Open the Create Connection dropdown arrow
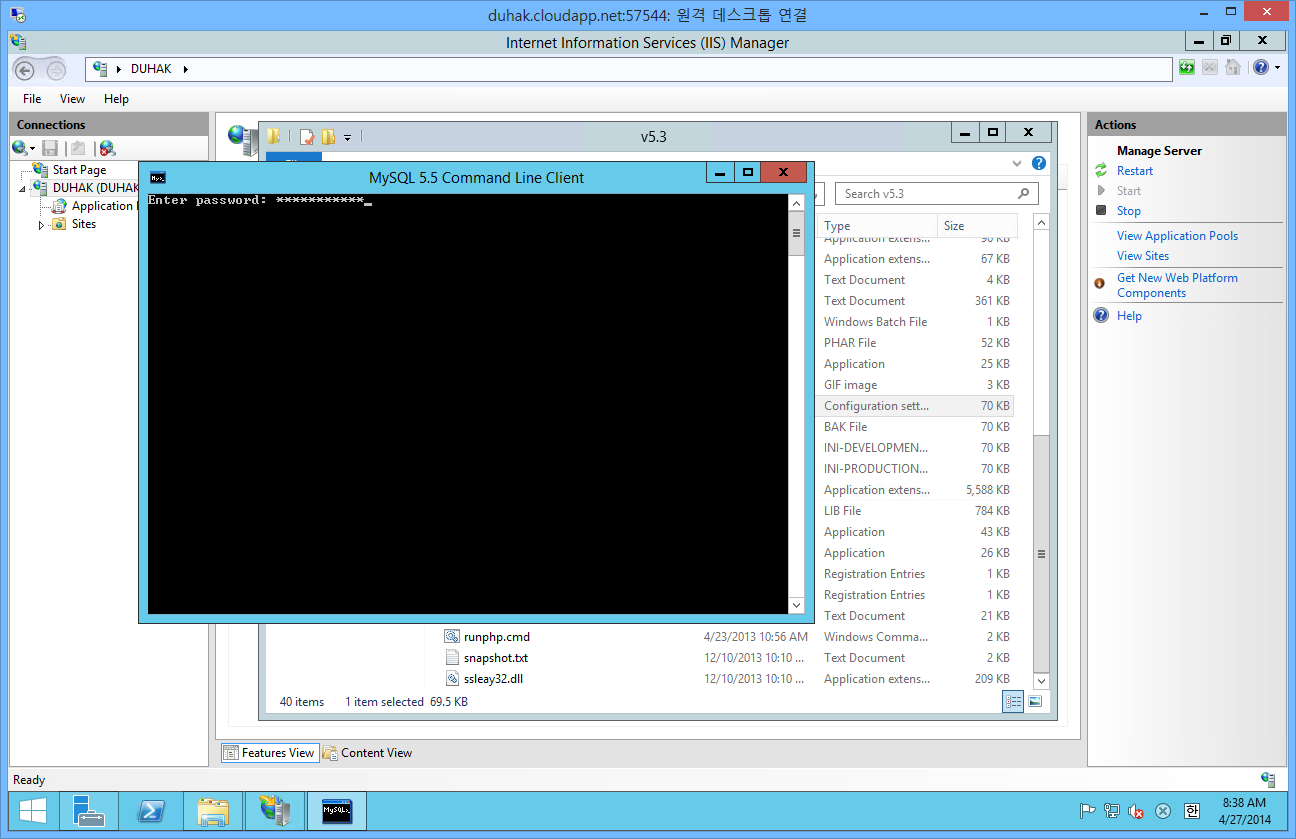 [x=32, y=149]
